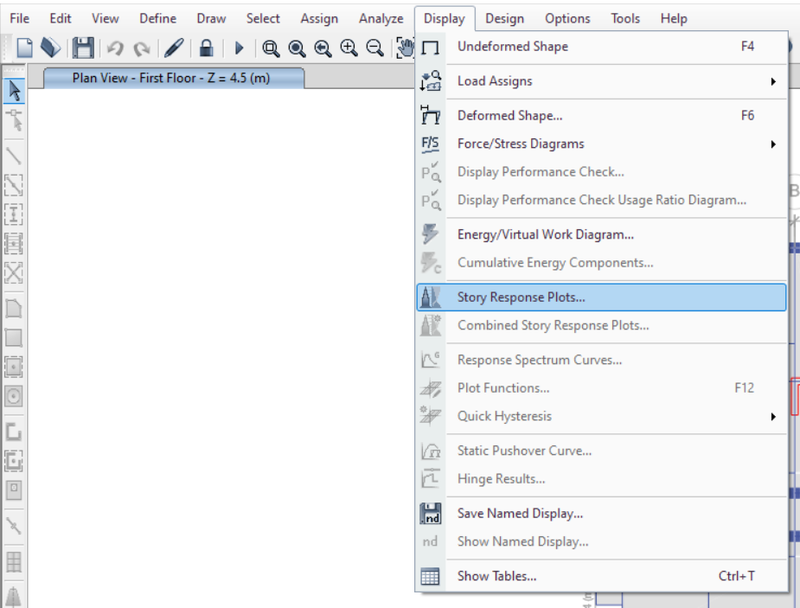Open the Help menu
The height and width of the screenshot is (608, 800).
tap(674, 18)
